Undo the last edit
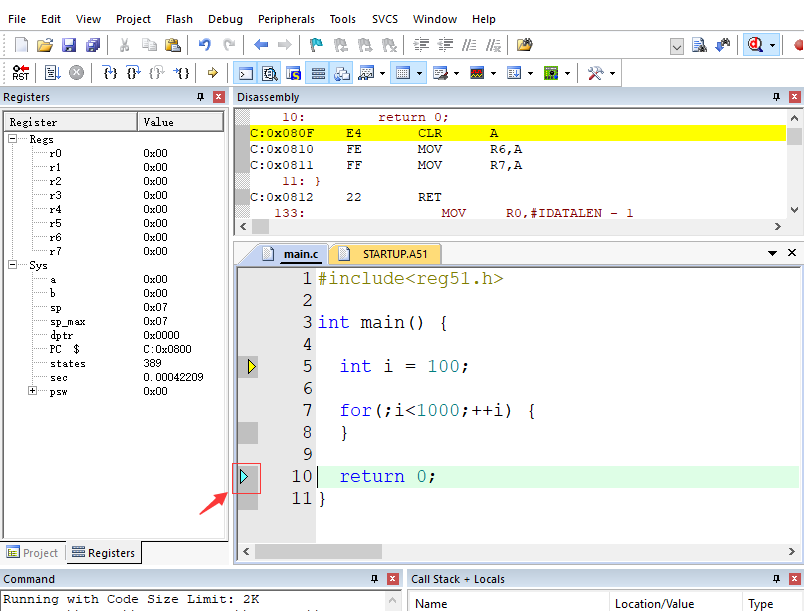The height and width of the screenshot is (611, 804). click(x=205, y=45)
